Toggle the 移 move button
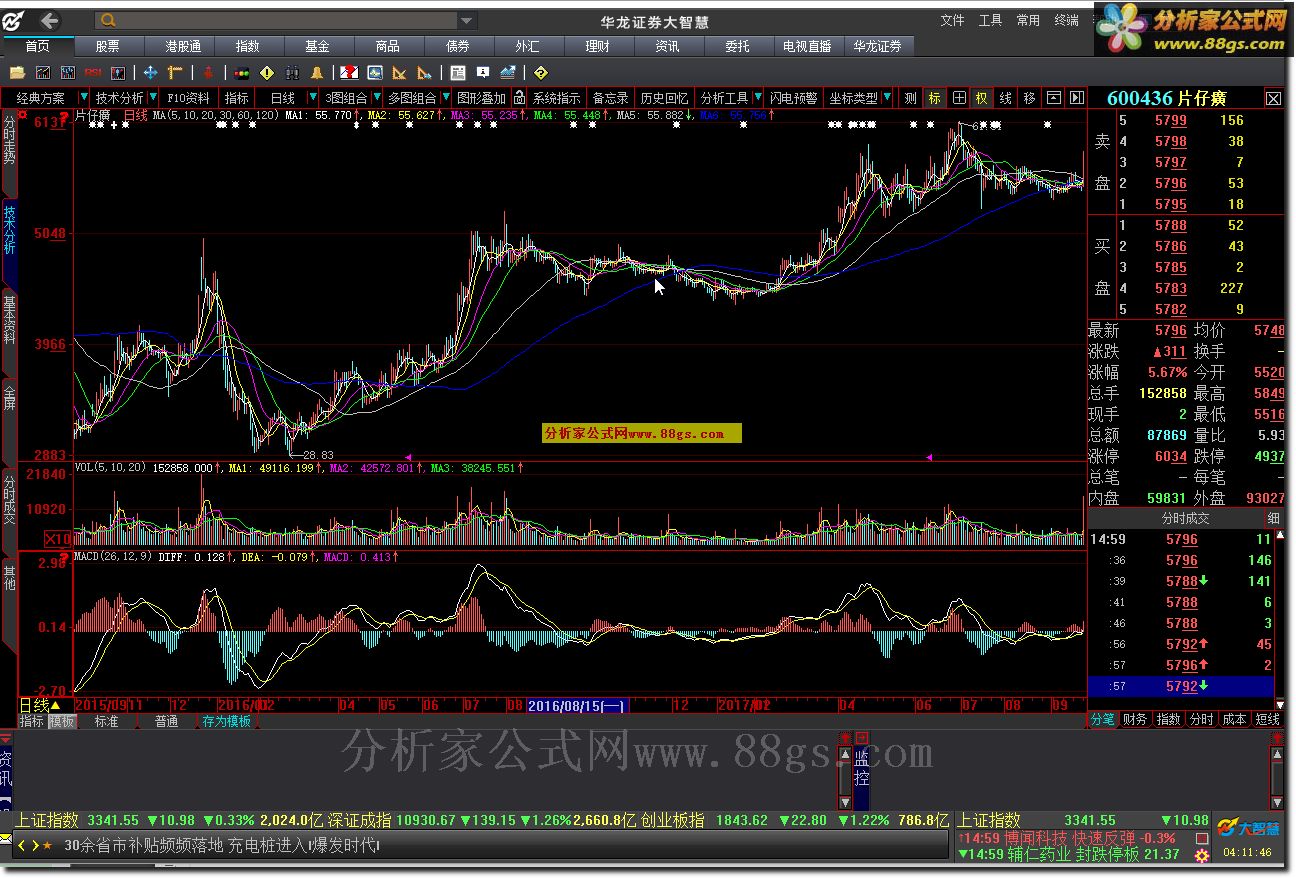The image size is (1296, 878). [x=1029, y=98]
